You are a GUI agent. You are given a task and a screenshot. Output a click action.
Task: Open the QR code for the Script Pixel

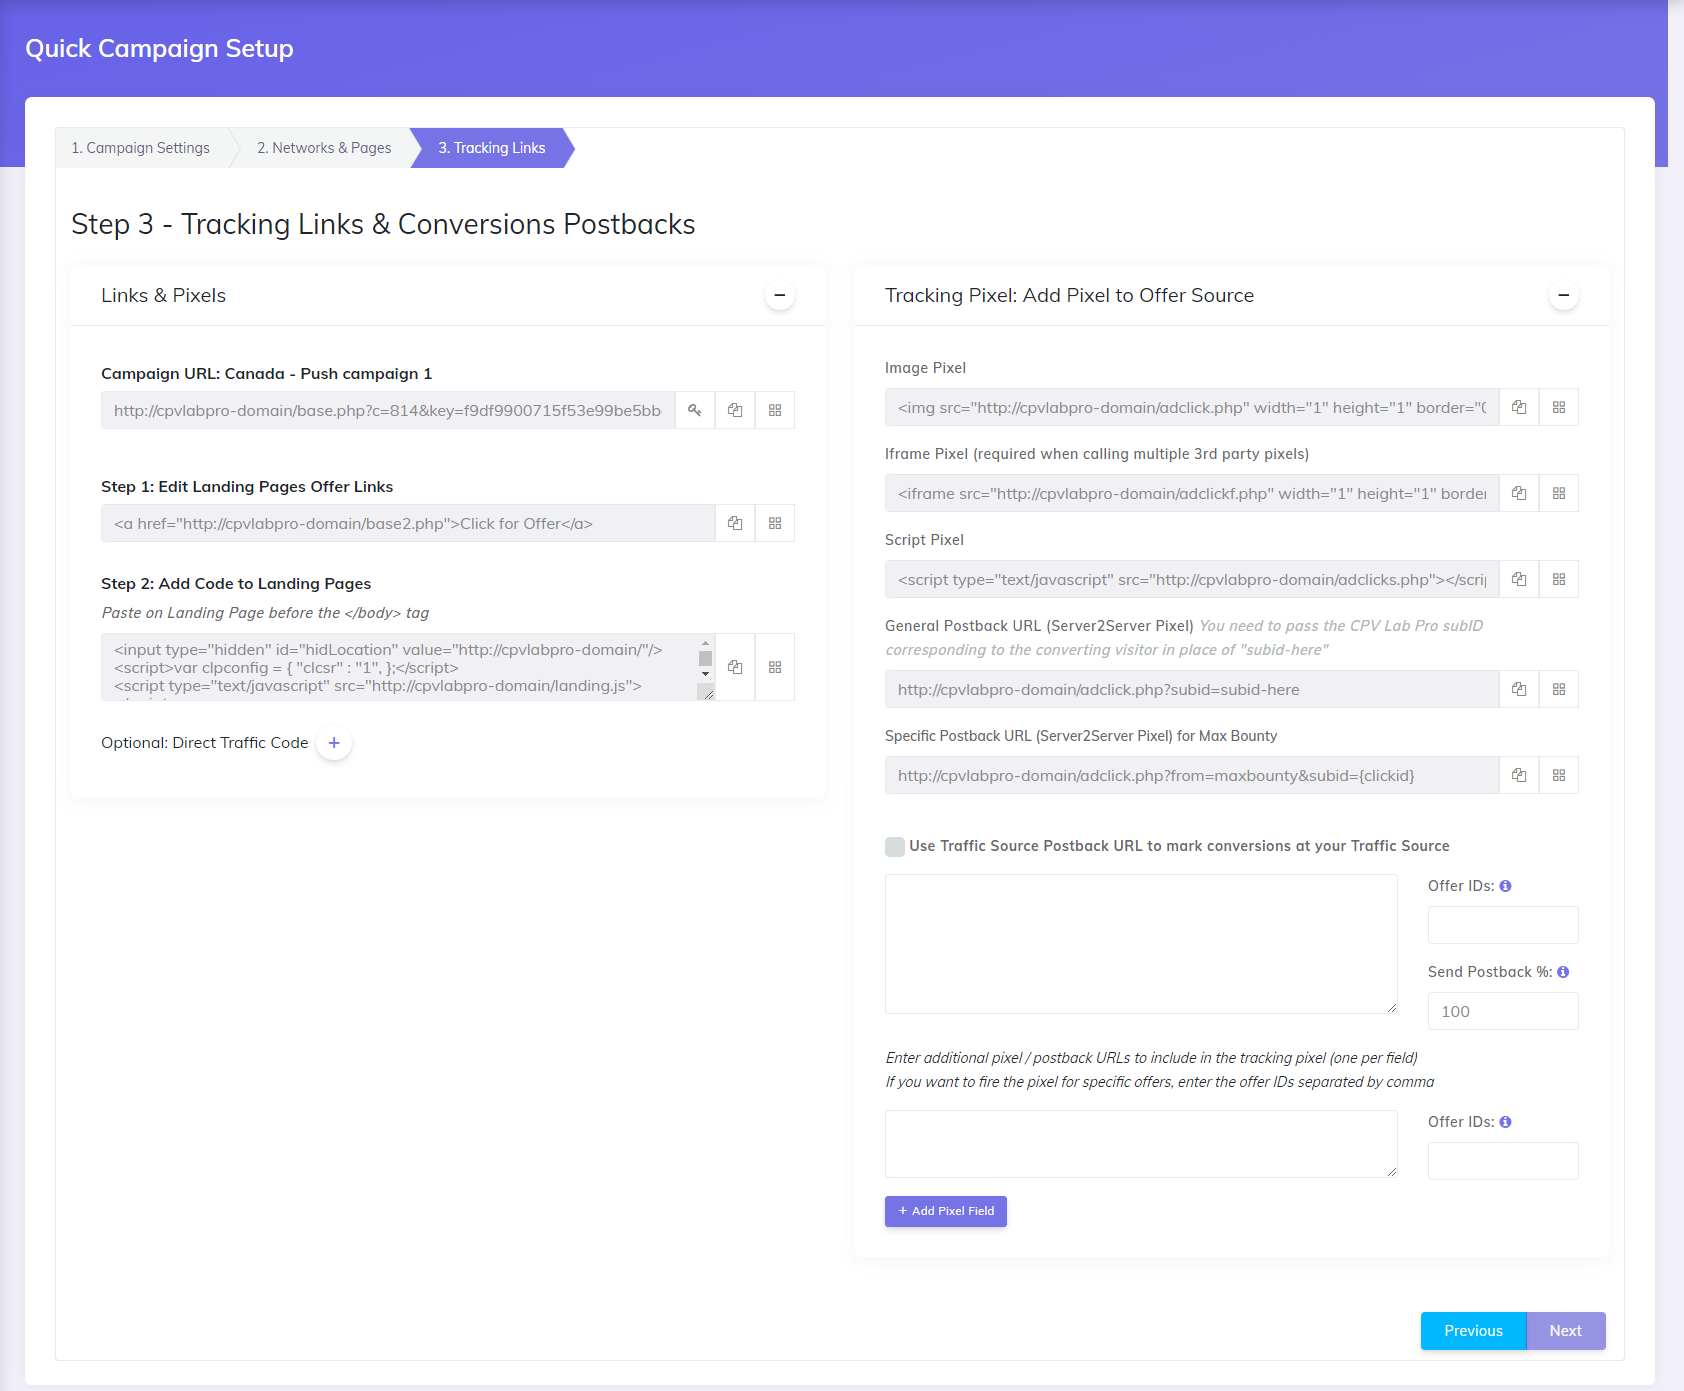point(1559,579)
